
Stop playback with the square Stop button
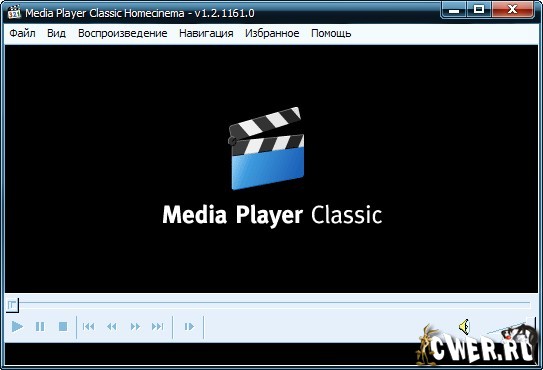pos(63,326)
